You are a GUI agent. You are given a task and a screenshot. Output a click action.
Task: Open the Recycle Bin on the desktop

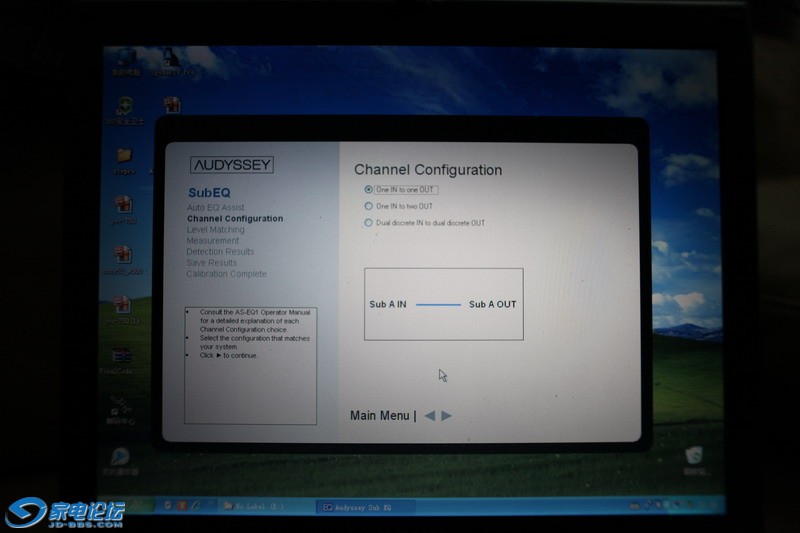point(694,461)
